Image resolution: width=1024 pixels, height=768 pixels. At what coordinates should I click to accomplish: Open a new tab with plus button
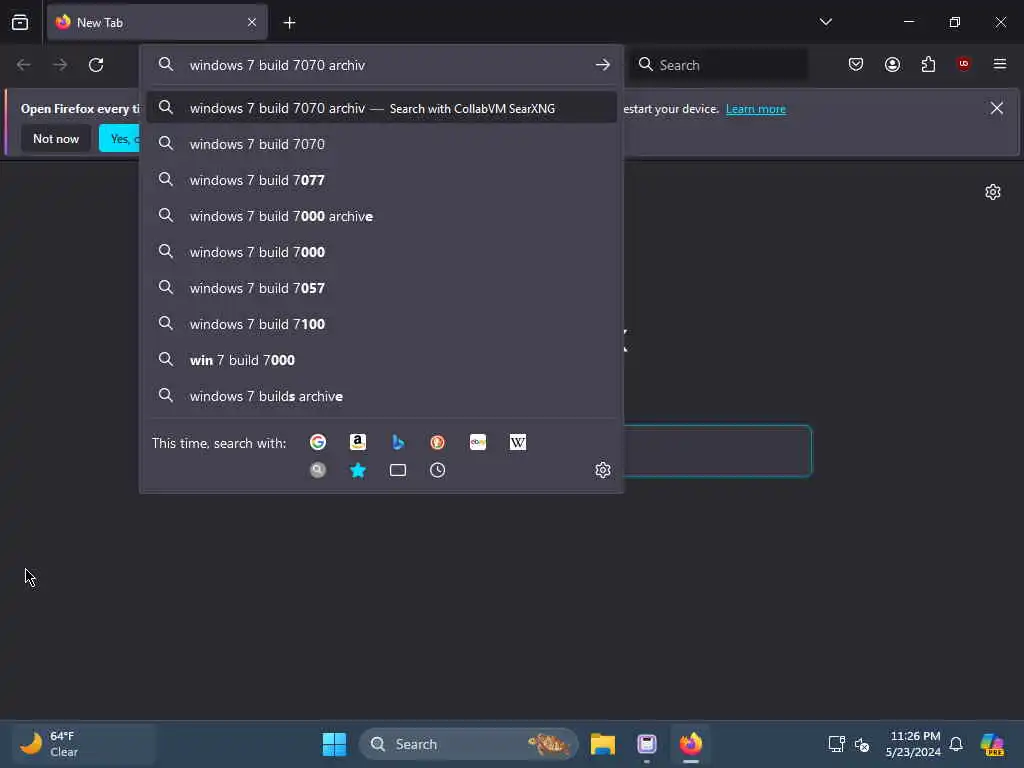point(289,23)
